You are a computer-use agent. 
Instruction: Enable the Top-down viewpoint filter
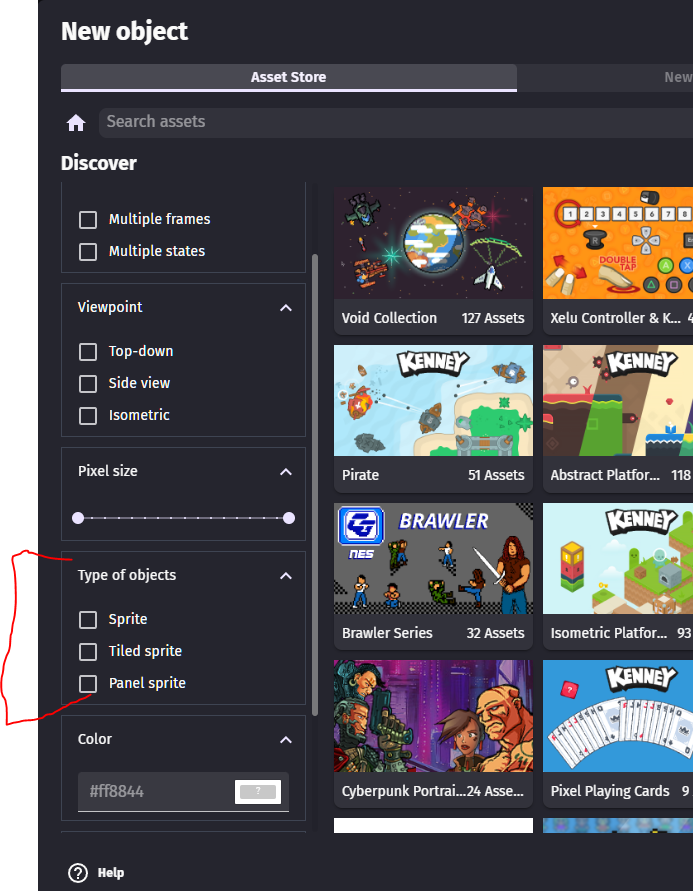pyautogui.click(x=88, y=352)
